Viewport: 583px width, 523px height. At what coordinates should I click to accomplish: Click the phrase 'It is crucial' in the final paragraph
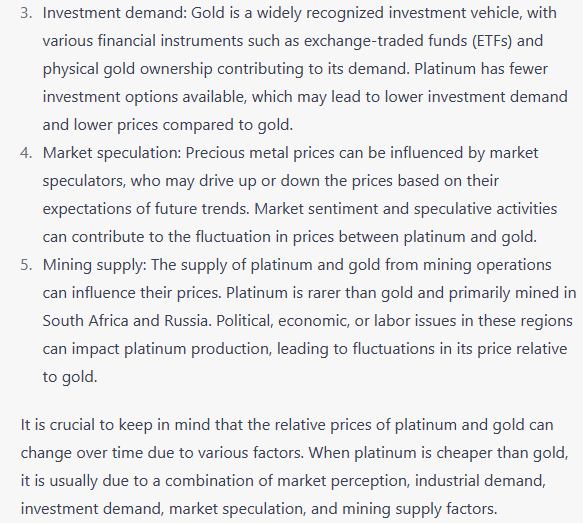click(x=58, y=425)
